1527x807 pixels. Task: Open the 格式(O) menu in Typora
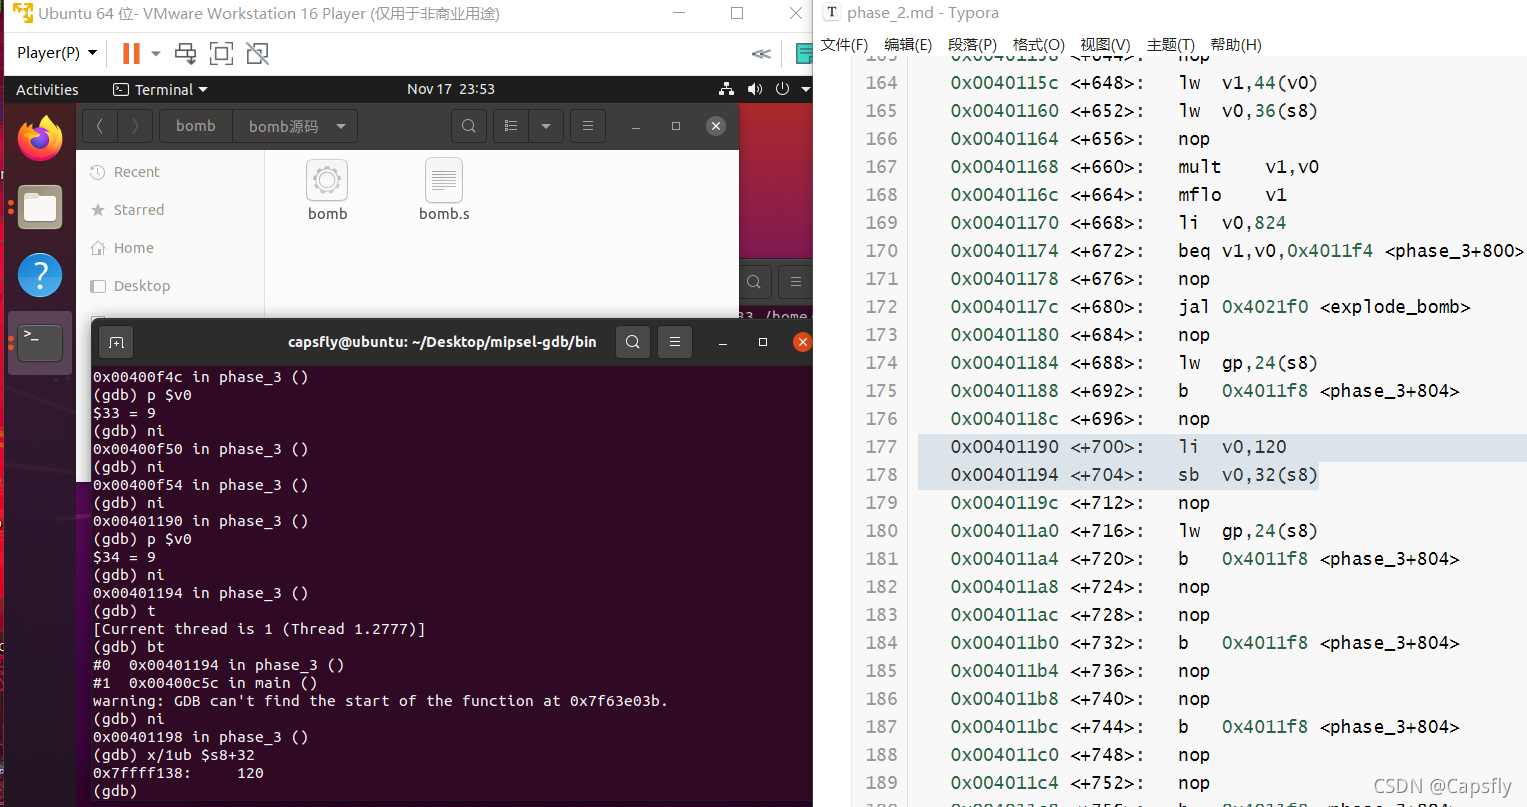click(x=1039, y=45)
